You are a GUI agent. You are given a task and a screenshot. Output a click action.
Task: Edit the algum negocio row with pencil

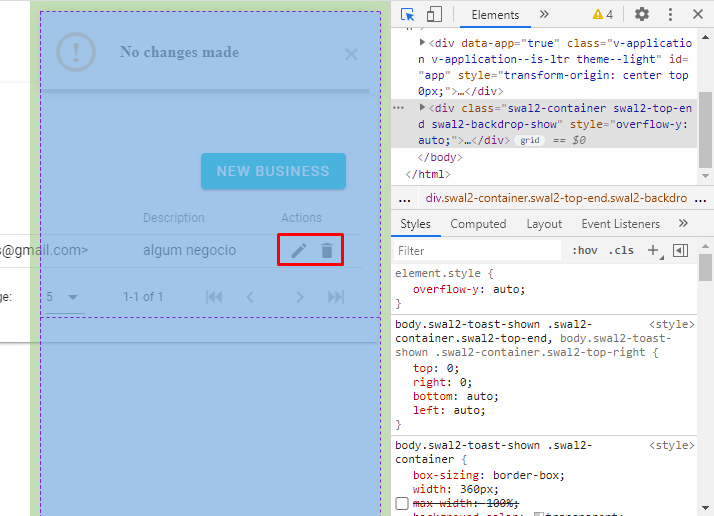(299, 250)
